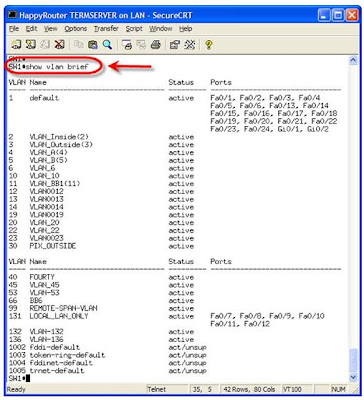
Task: Click the 'VLAN-132' entry
Action: coord(46,332)
